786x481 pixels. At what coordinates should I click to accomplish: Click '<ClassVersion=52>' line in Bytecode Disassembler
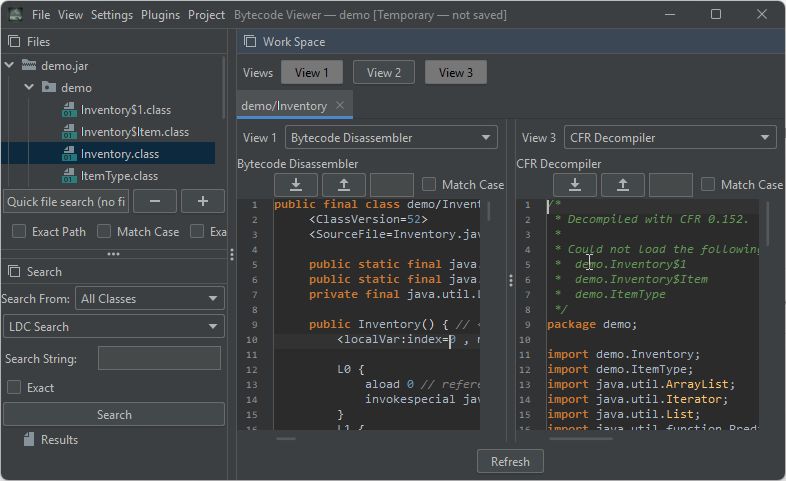click(x=368, y=219)
